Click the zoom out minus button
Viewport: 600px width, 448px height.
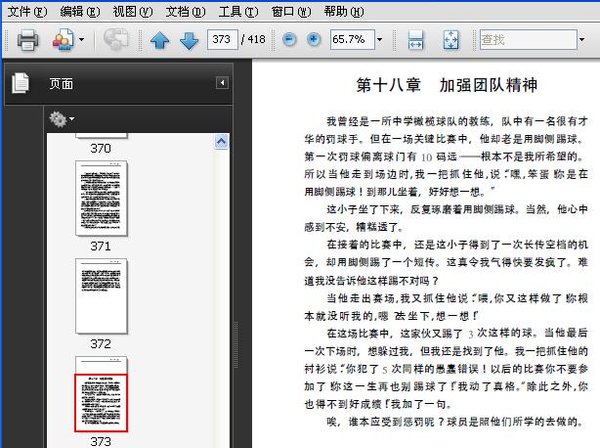pyautogui.click(x=289, y=39)
